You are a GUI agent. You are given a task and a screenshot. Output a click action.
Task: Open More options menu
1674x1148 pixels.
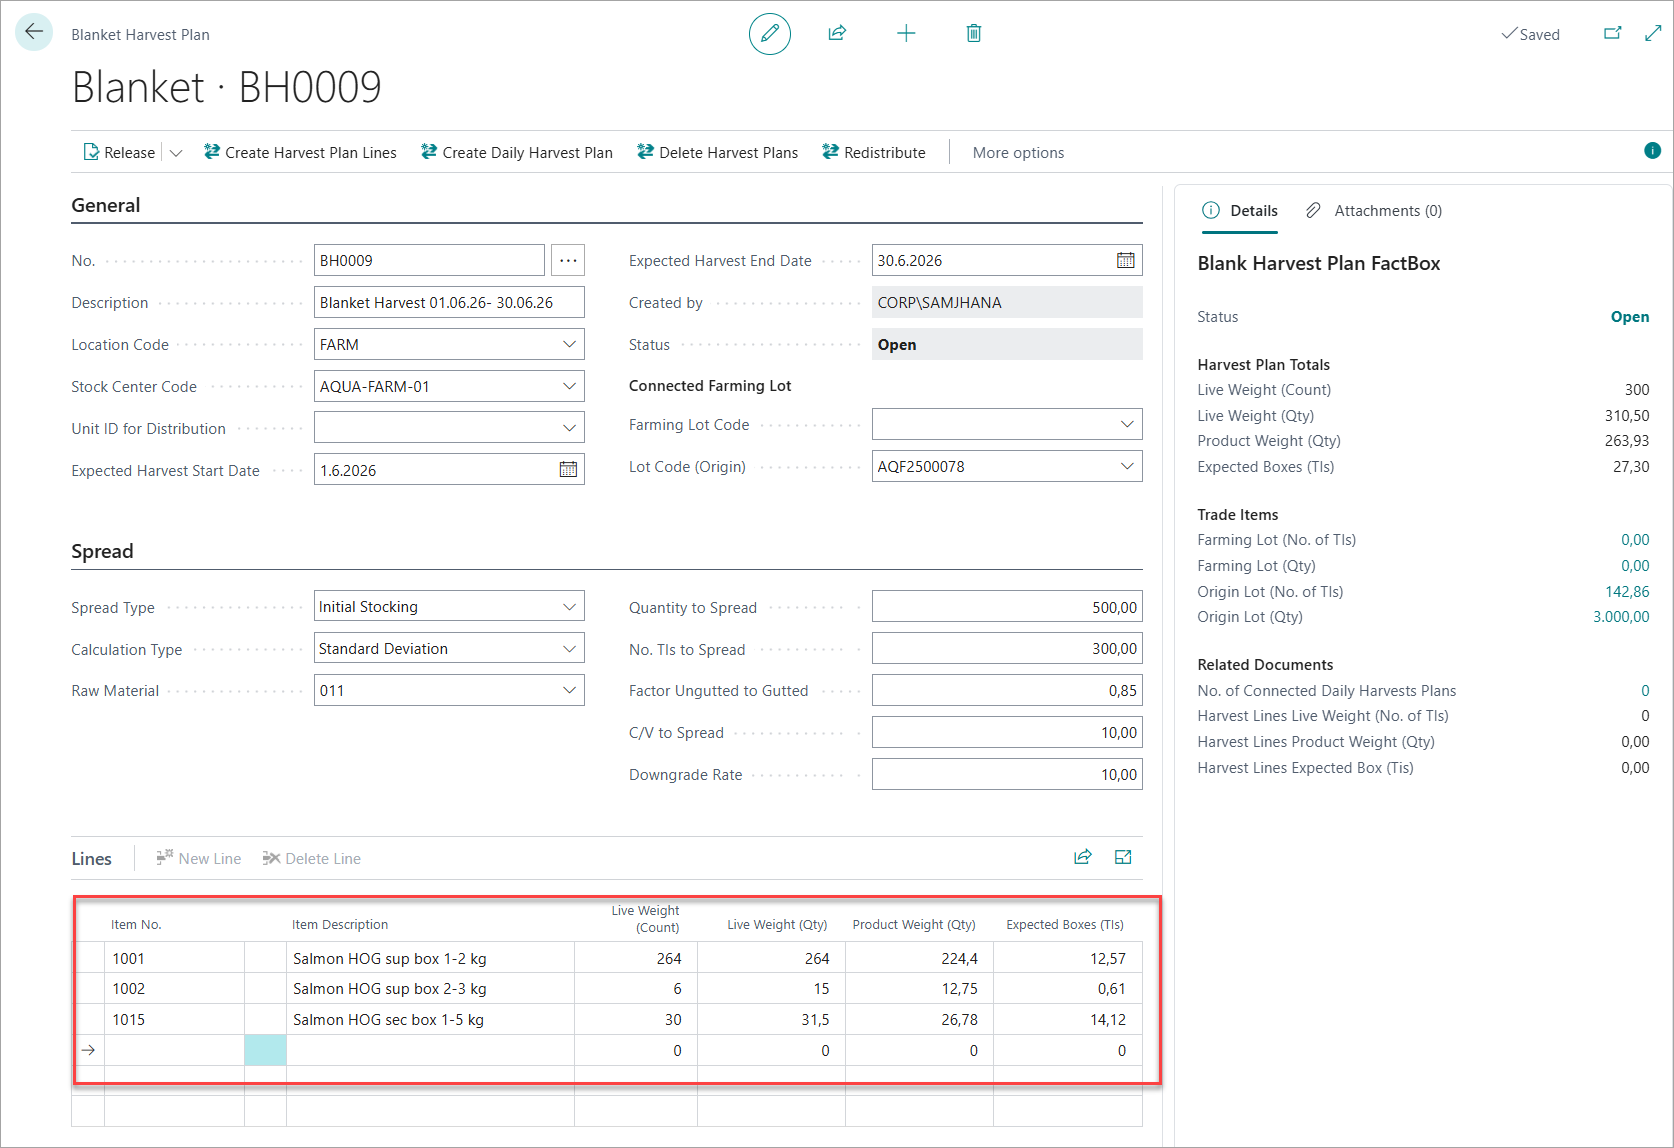coord(1018,153)
